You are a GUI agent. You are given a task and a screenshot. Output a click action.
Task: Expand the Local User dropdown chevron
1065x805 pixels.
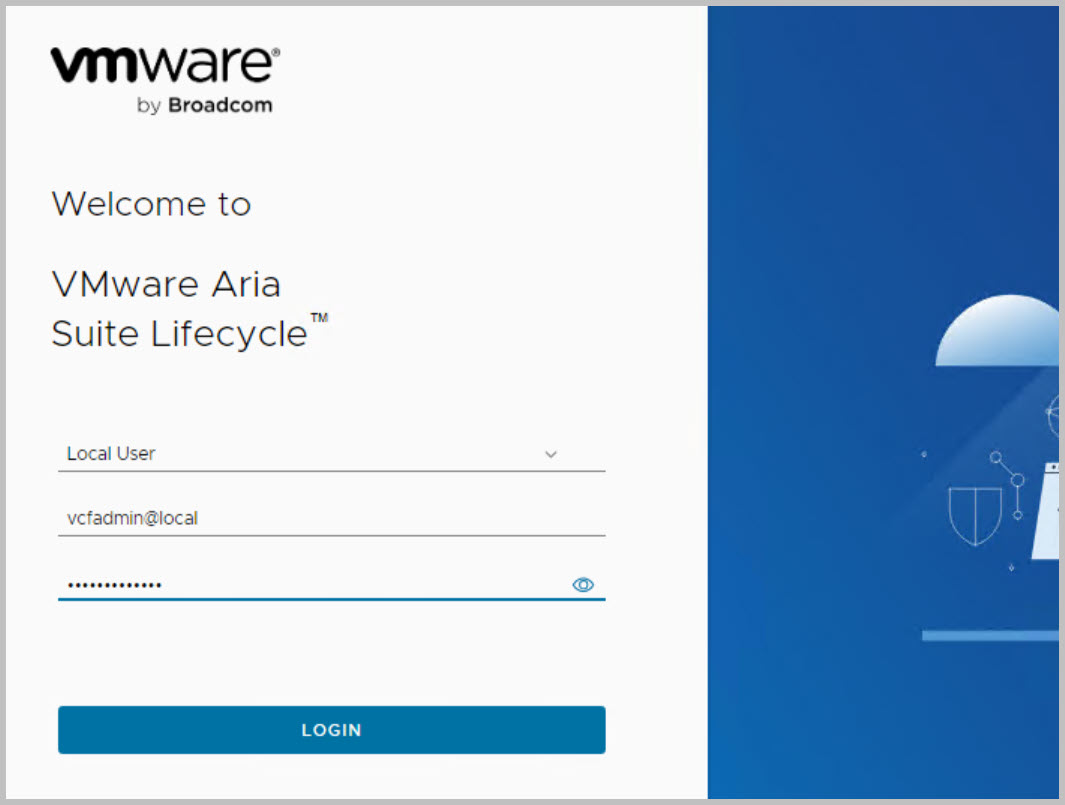click(x=550, y=454)
